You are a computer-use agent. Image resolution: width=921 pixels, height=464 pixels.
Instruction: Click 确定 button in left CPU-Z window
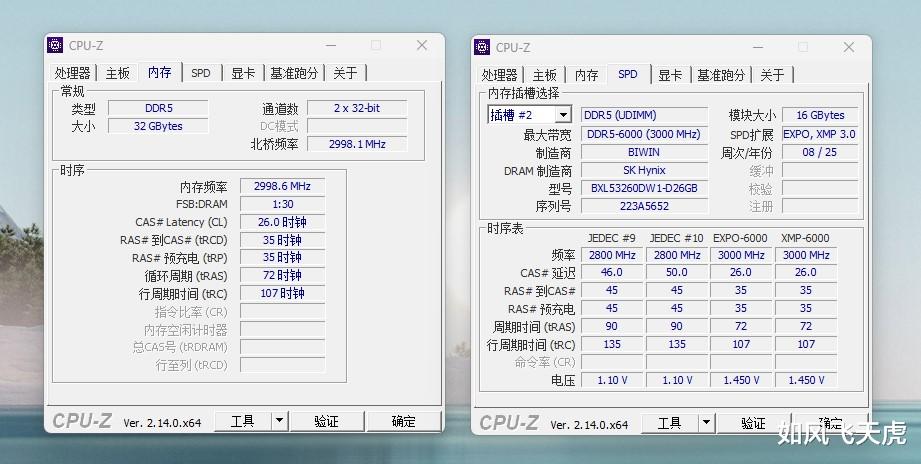pos(404,421)
